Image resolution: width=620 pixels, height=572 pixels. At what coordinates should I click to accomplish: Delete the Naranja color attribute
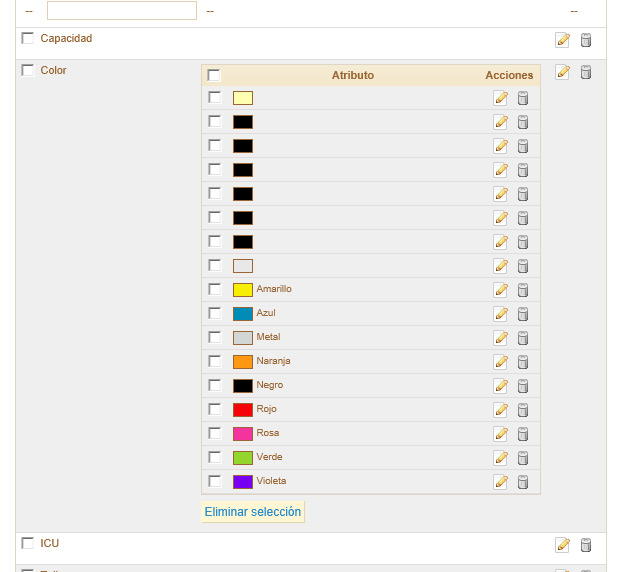click(x=523, y=362)
